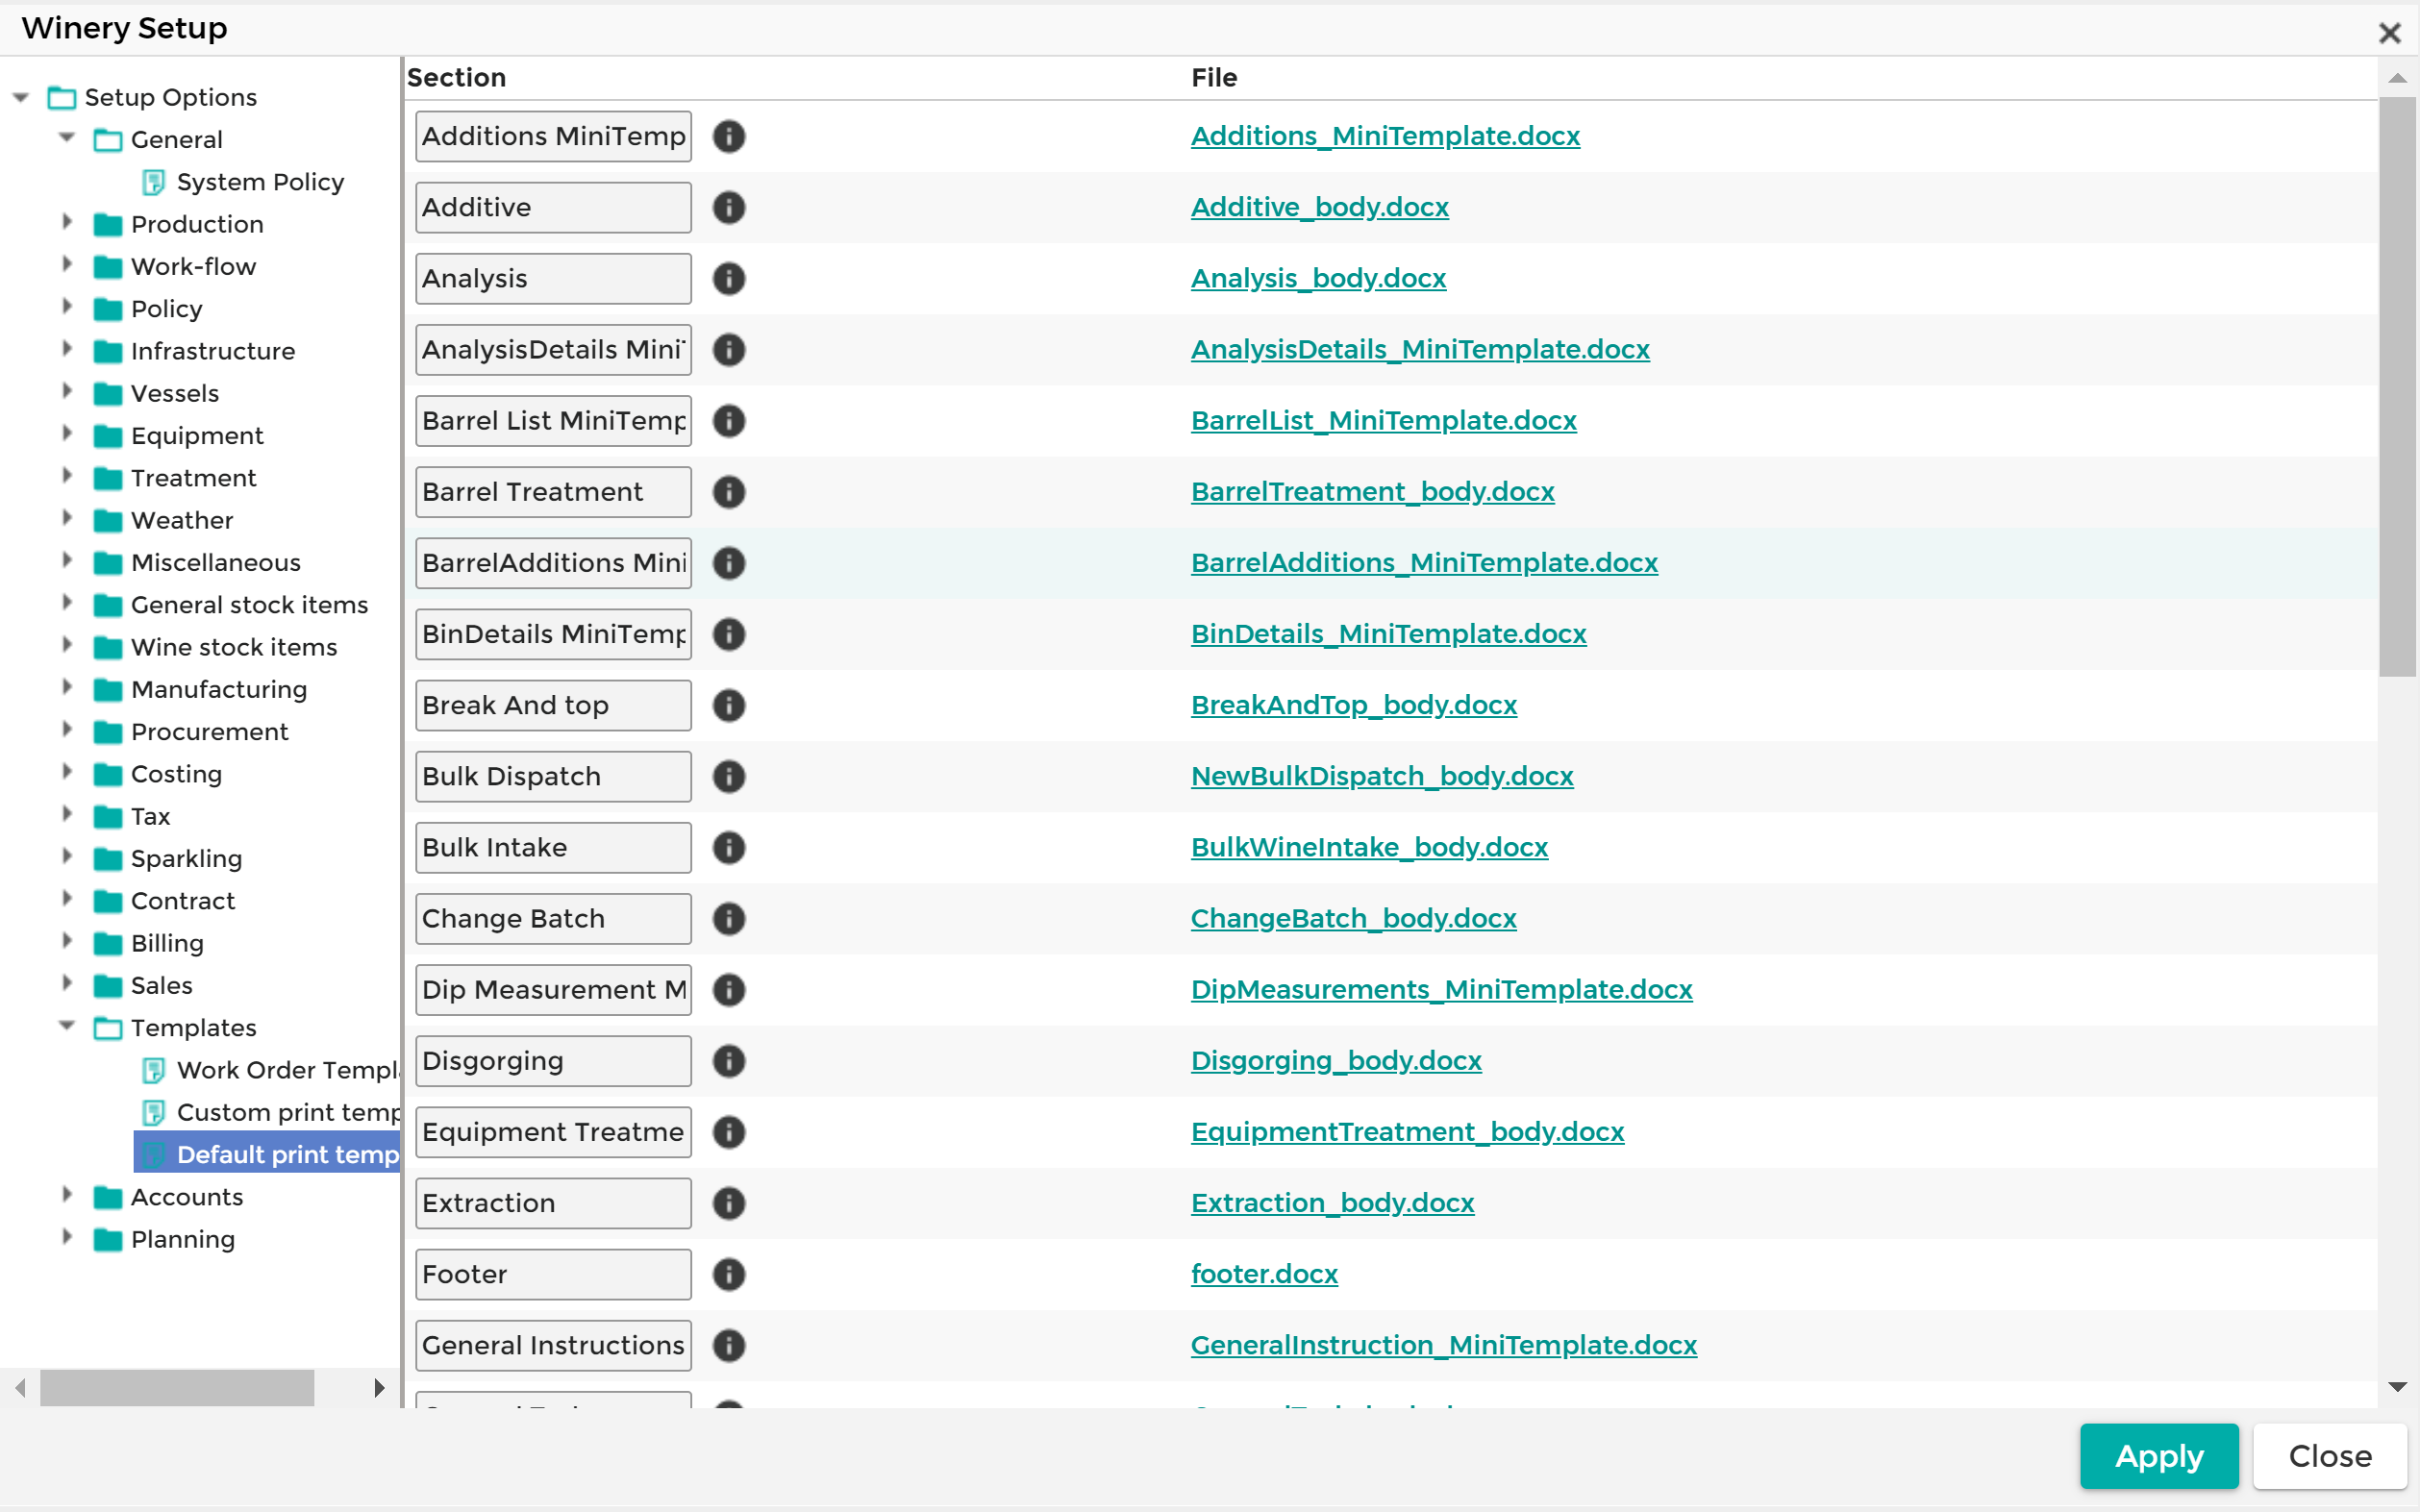Click the Vessels folder icon
2420x1512 pixels.
[x=108, y=394]
